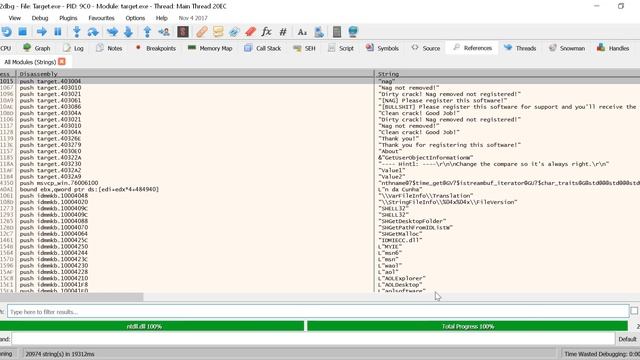The width and height of the screenshot is (640, 360).
Task: Select the "Nag not removed!" string row under "nag"
Action: pyautogui.click(x=409, y=87)
